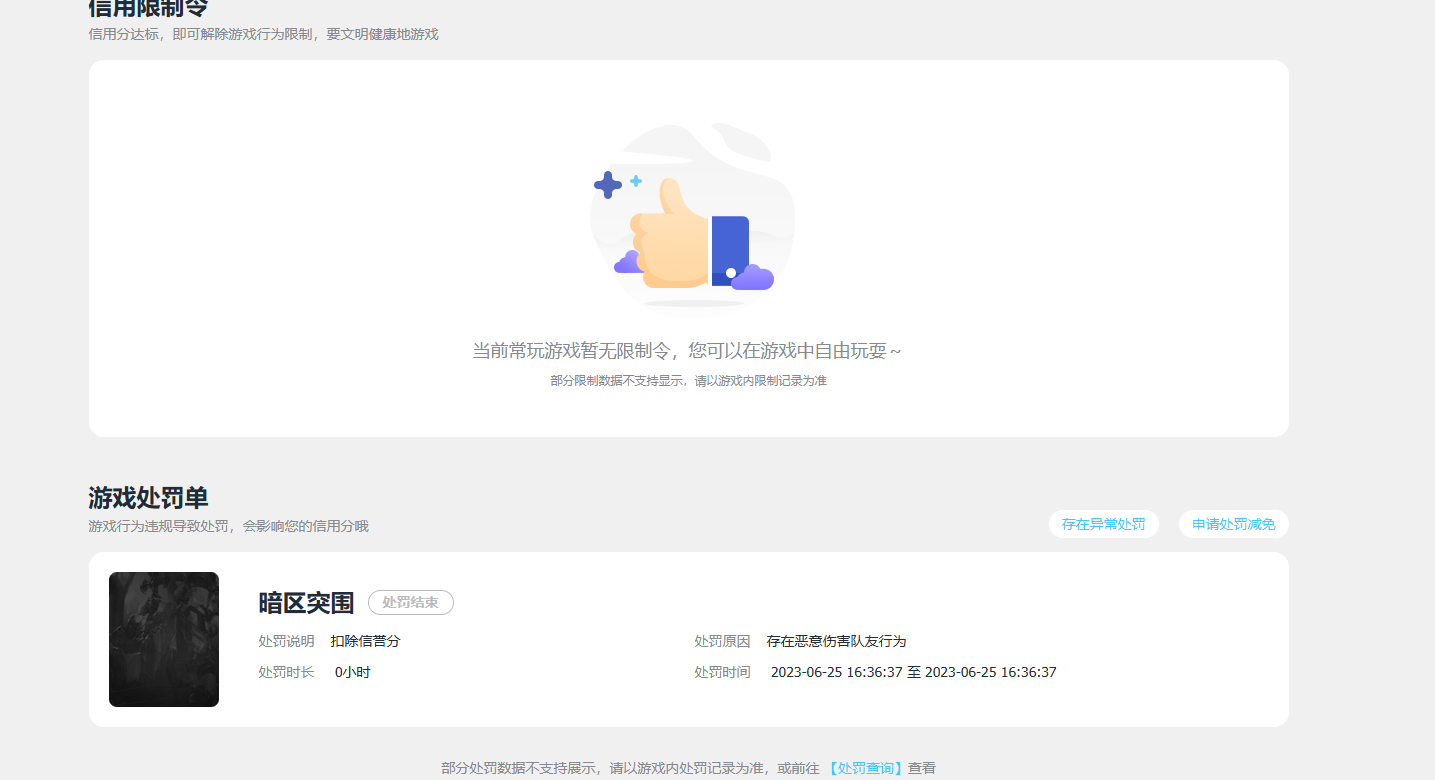Screen dimensions: 1435x780
Task: Click the penalty time range 2023-06-25
Action: tap(913, 671)
